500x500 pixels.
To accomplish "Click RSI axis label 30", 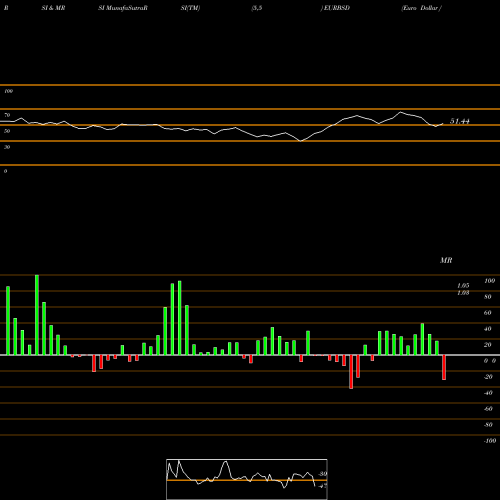I will coord(7,147).
